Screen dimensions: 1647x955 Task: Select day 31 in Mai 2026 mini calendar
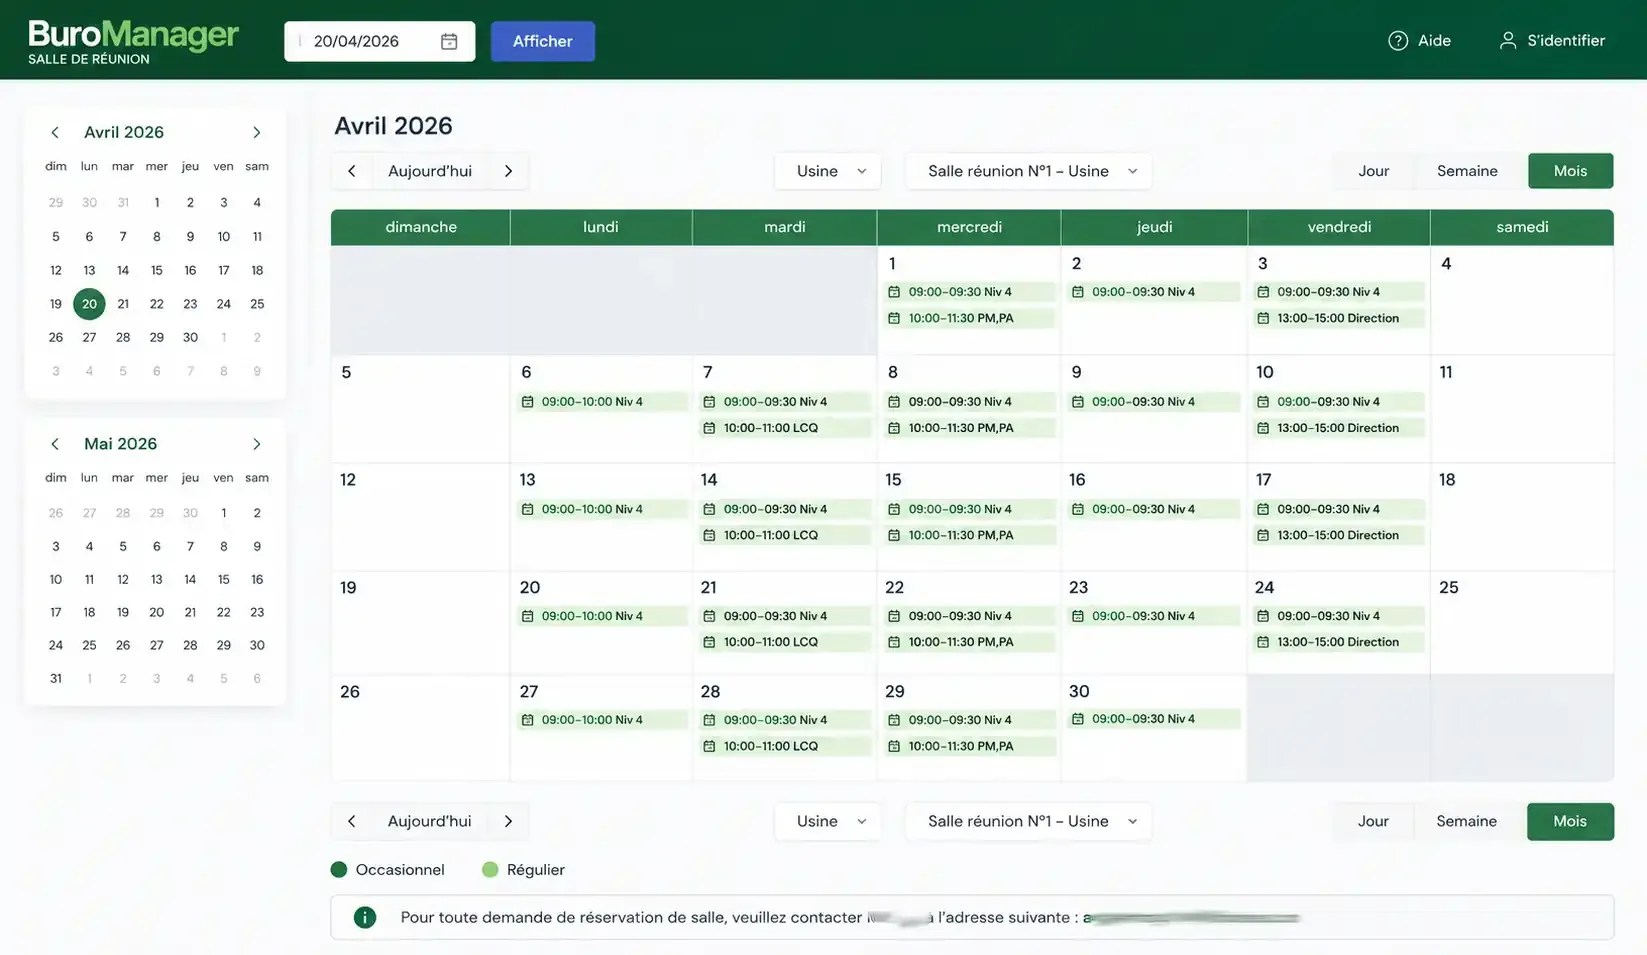click(x=56, y=678)
